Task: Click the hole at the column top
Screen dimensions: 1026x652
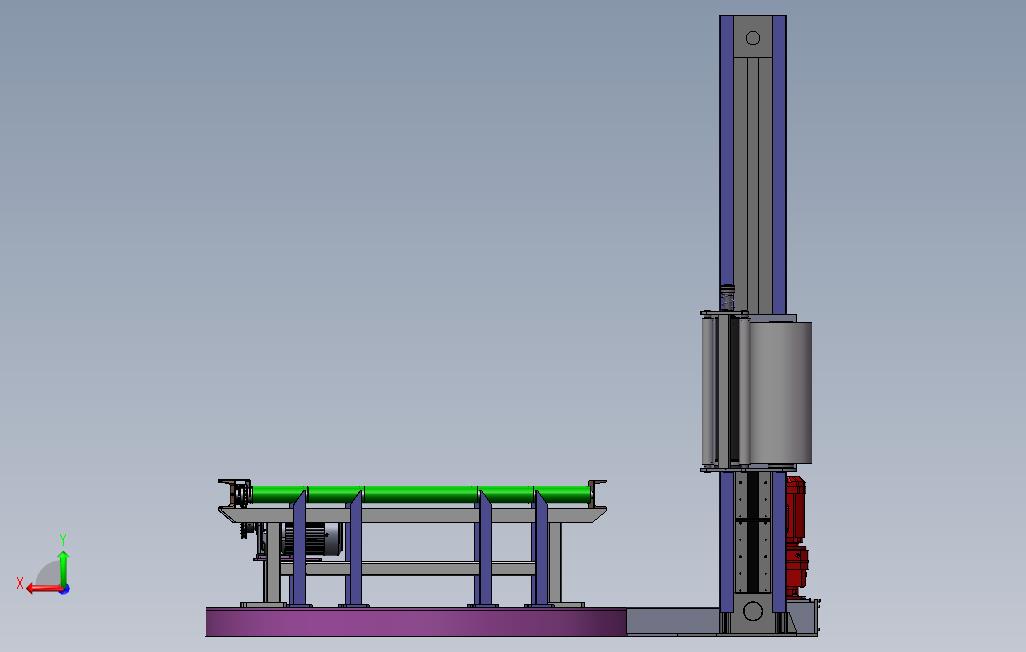Action: (x=752, y=40)
